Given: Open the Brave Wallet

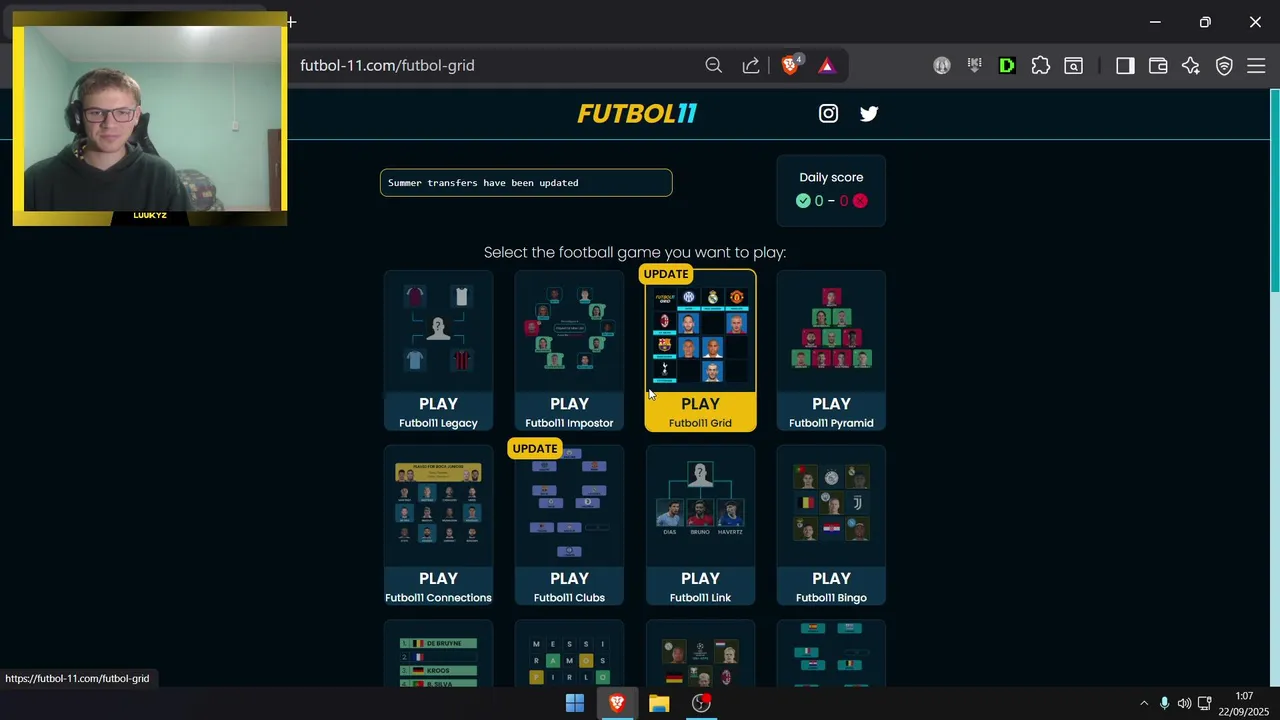Looking at the screenshot, I should (x=1158, y=65).
